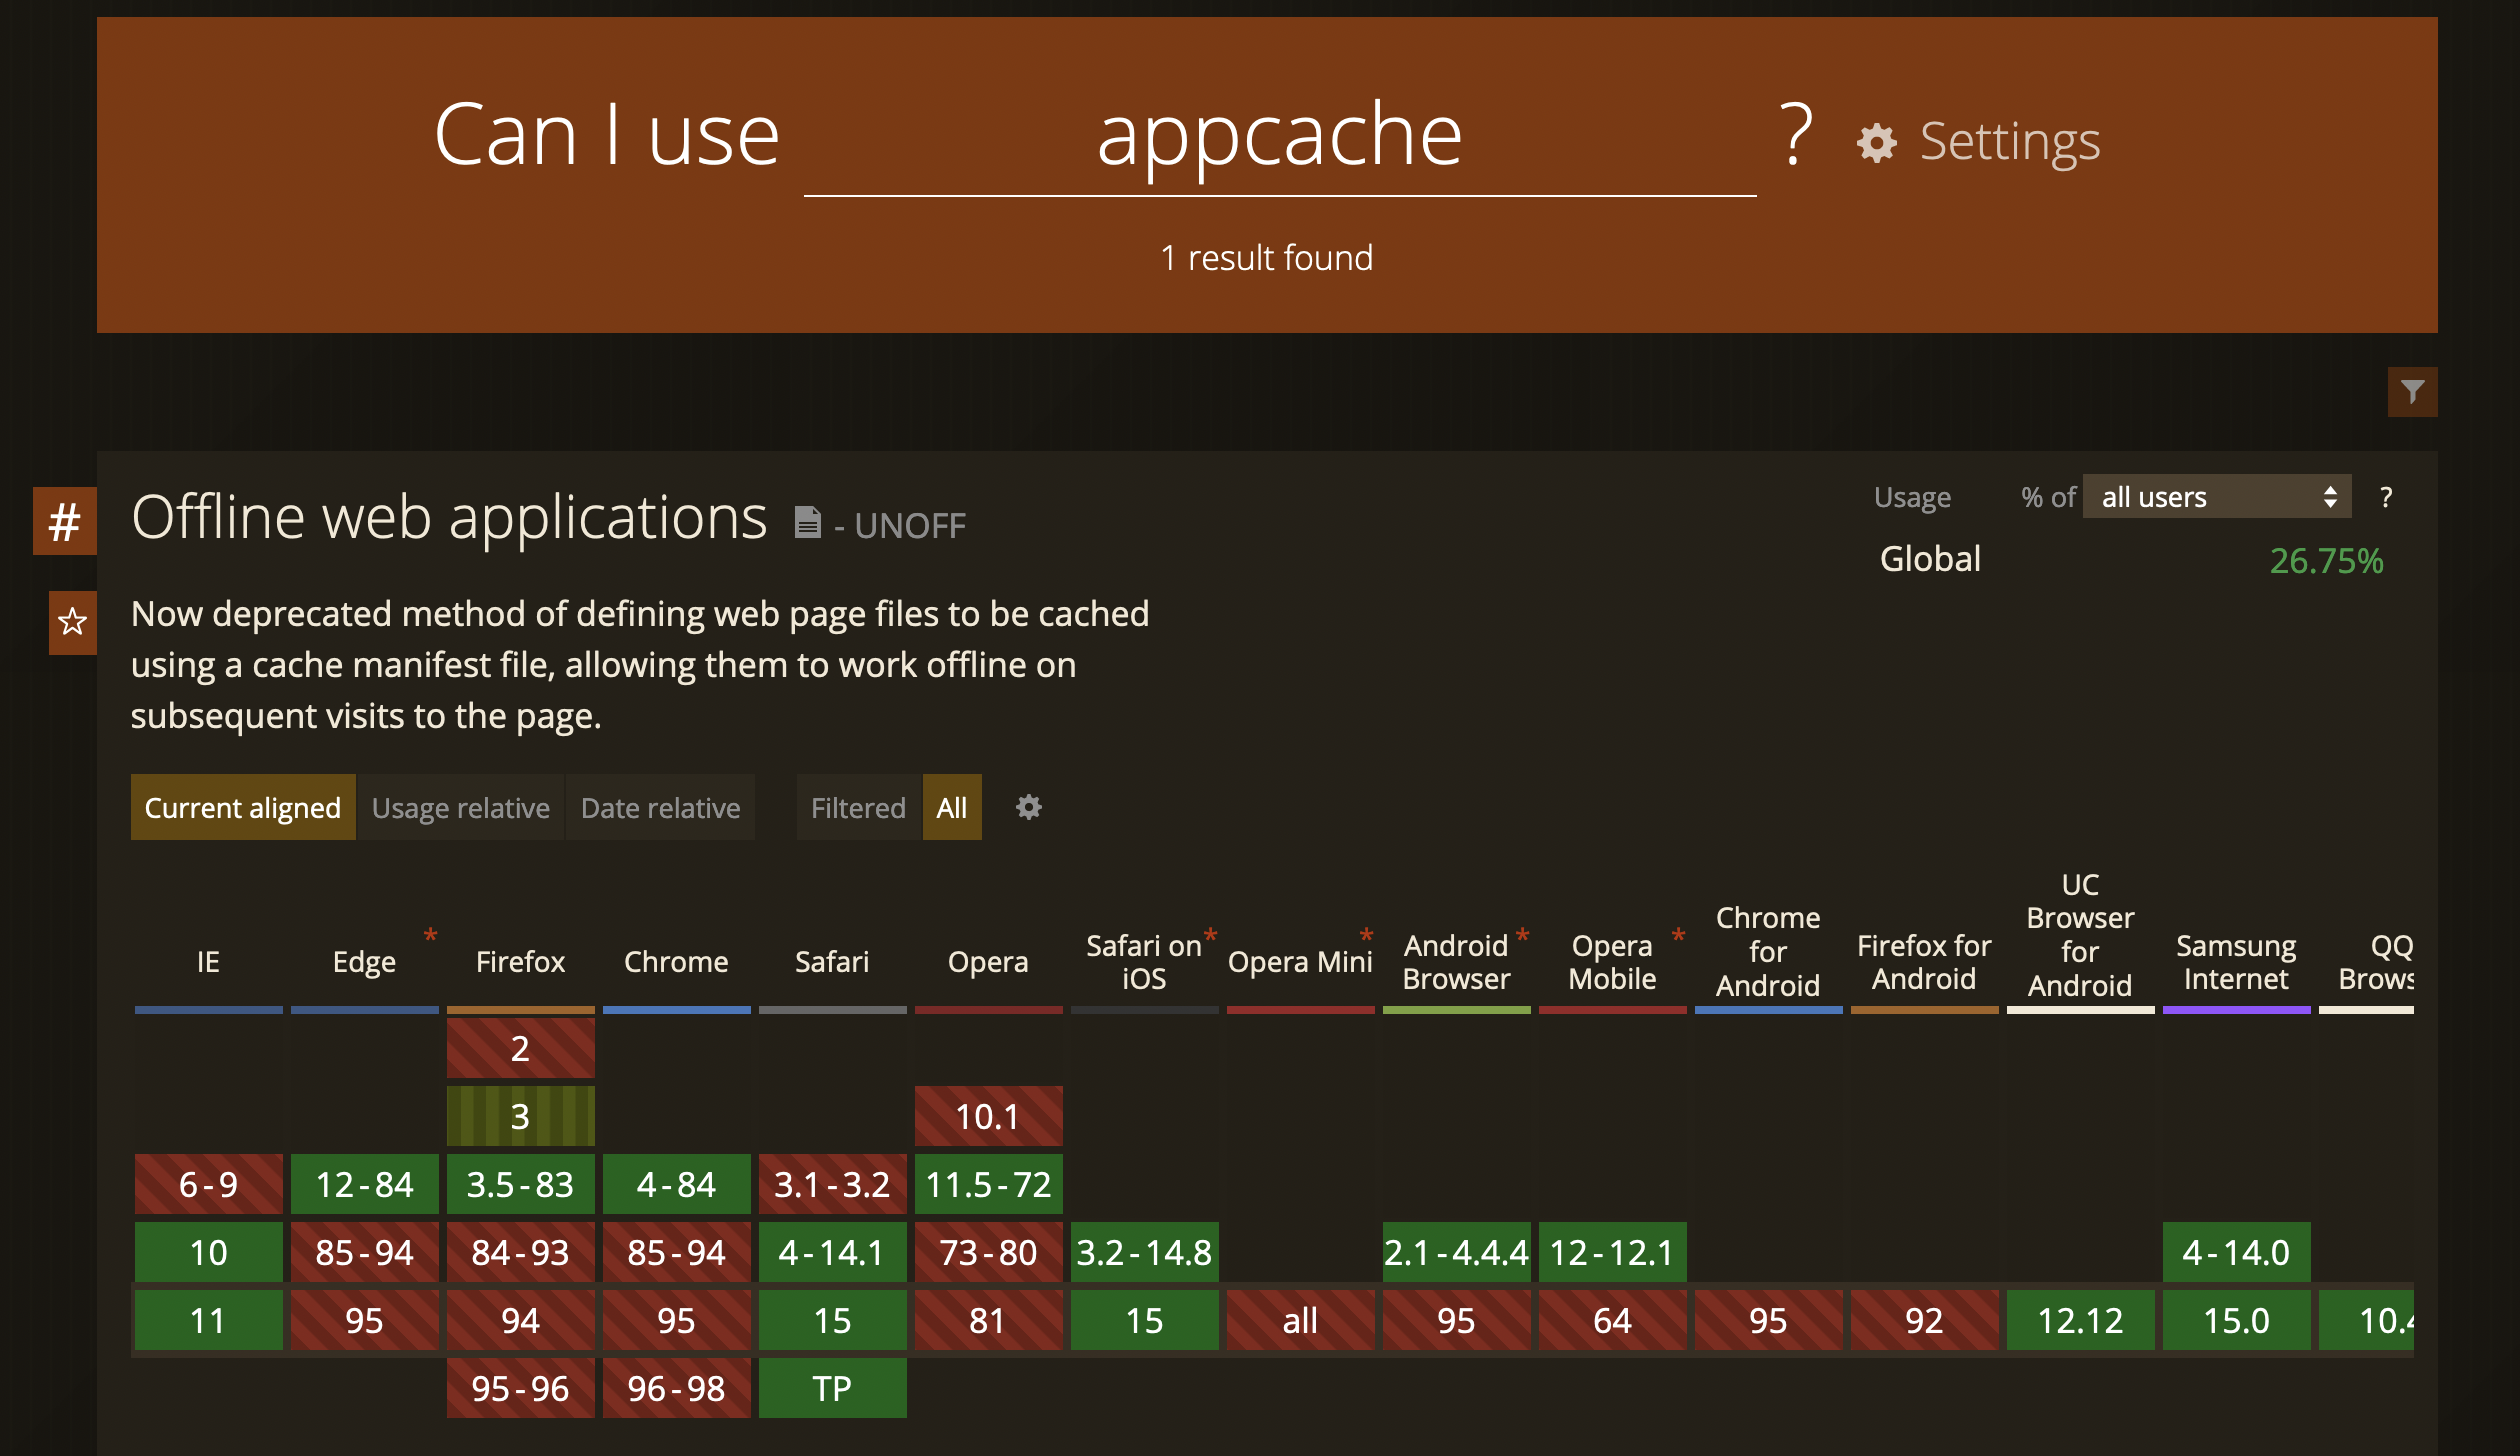Click the Android Browser notes asterisk
The height and width of the screenshot is (1456, 2520).
coord(1522,937)
